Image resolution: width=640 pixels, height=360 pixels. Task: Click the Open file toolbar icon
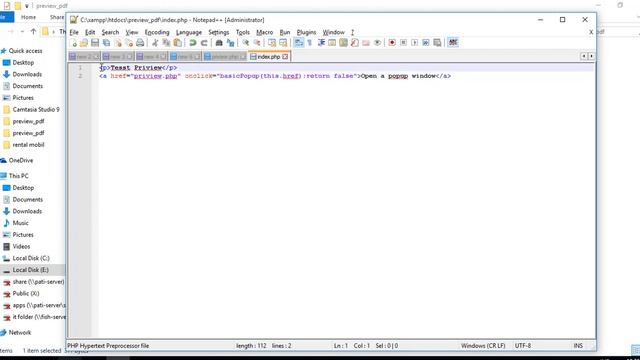[84, 43]
